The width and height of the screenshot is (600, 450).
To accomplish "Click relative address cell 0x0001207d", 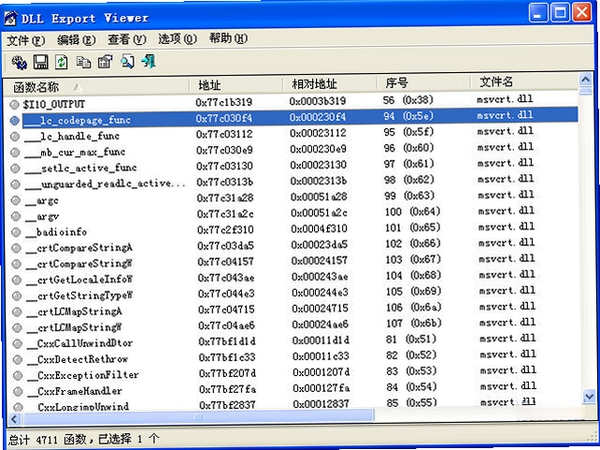I will pyautogui.click(x=321, y=372).
